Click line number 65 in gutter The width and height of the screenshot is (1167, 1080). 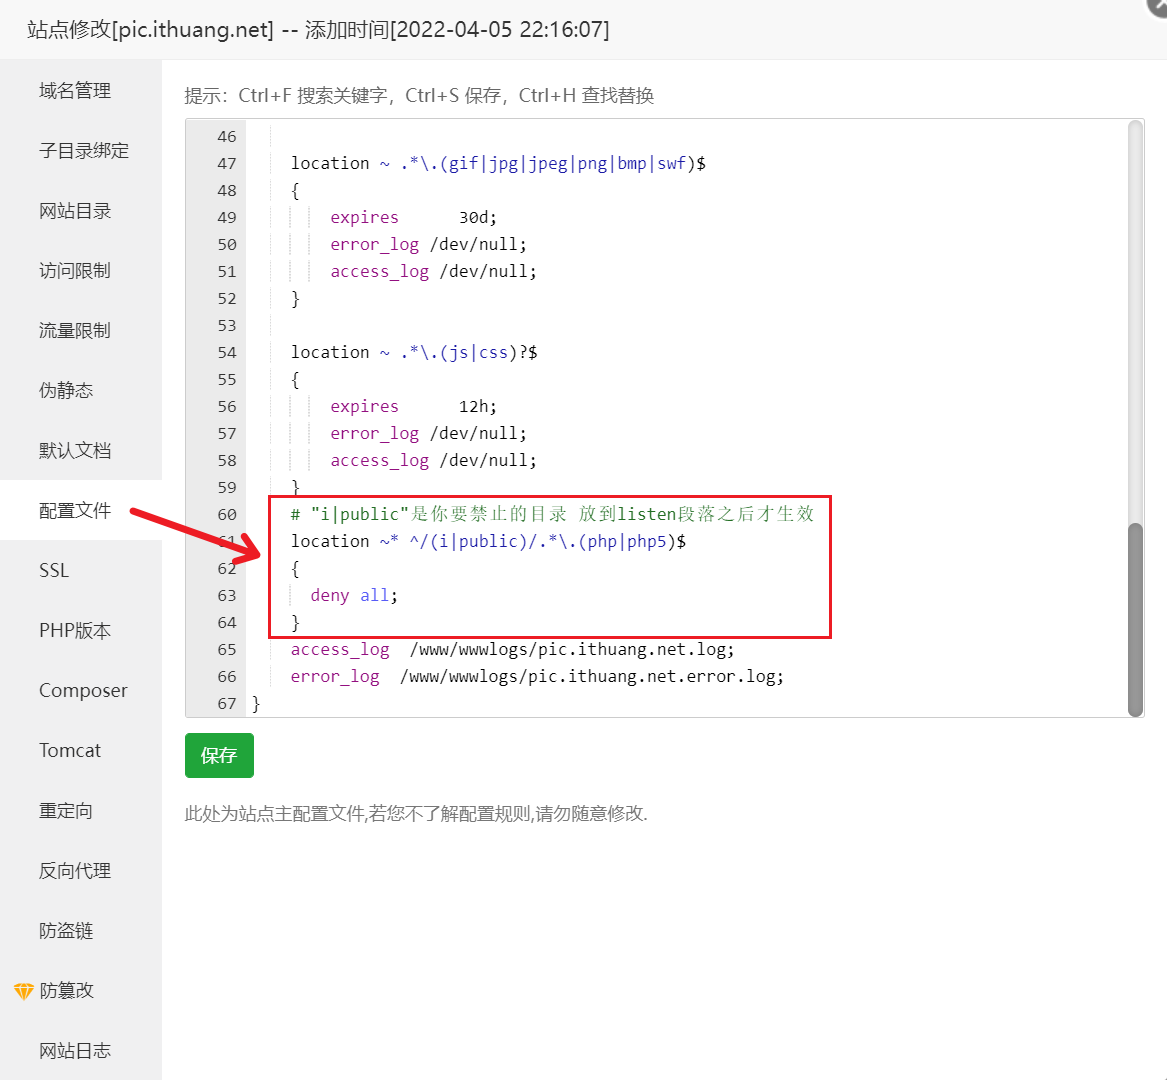pyautogui.click(x=227, y=650)
